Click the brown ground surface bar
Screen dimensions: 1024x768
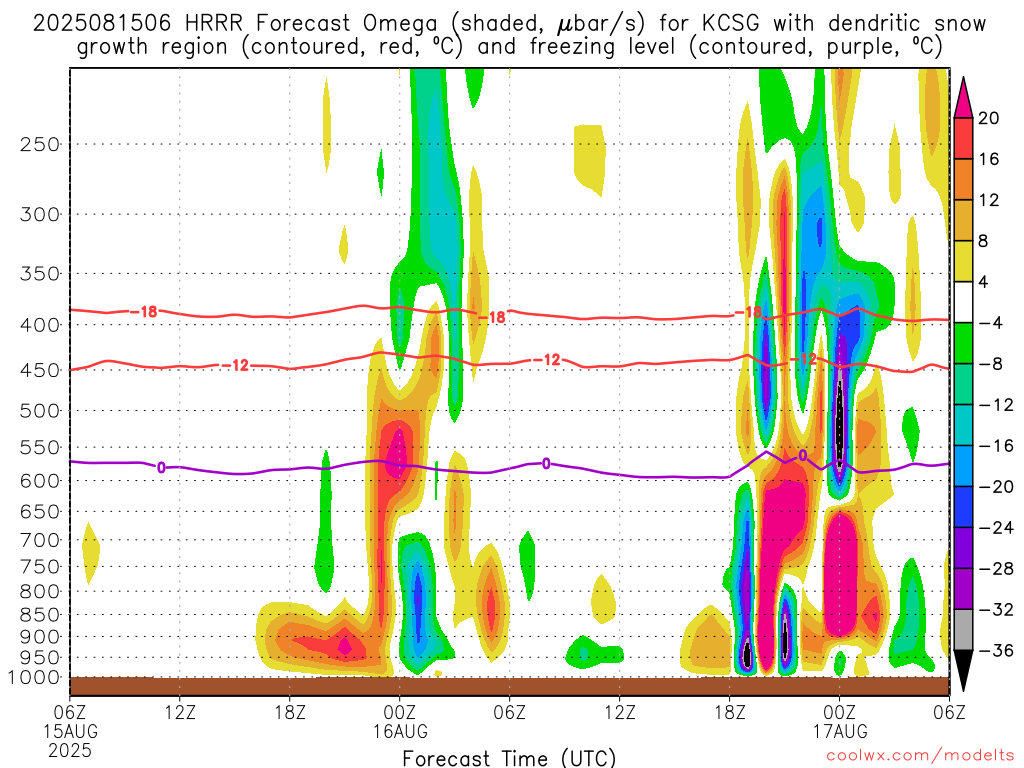coord(509,686)
